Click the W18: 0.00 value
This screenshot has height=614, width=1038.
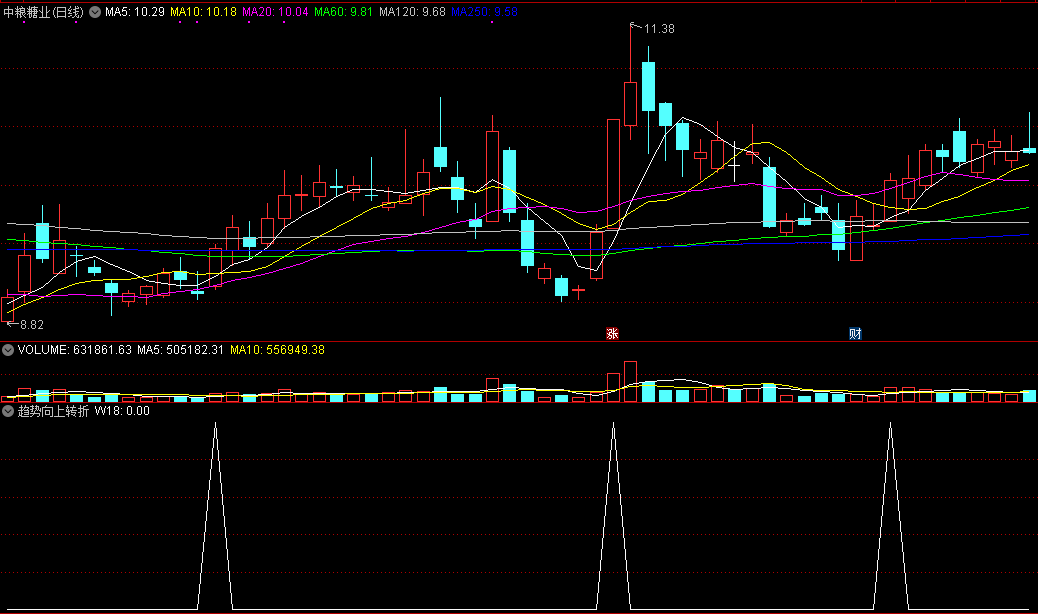click(122, 411)
